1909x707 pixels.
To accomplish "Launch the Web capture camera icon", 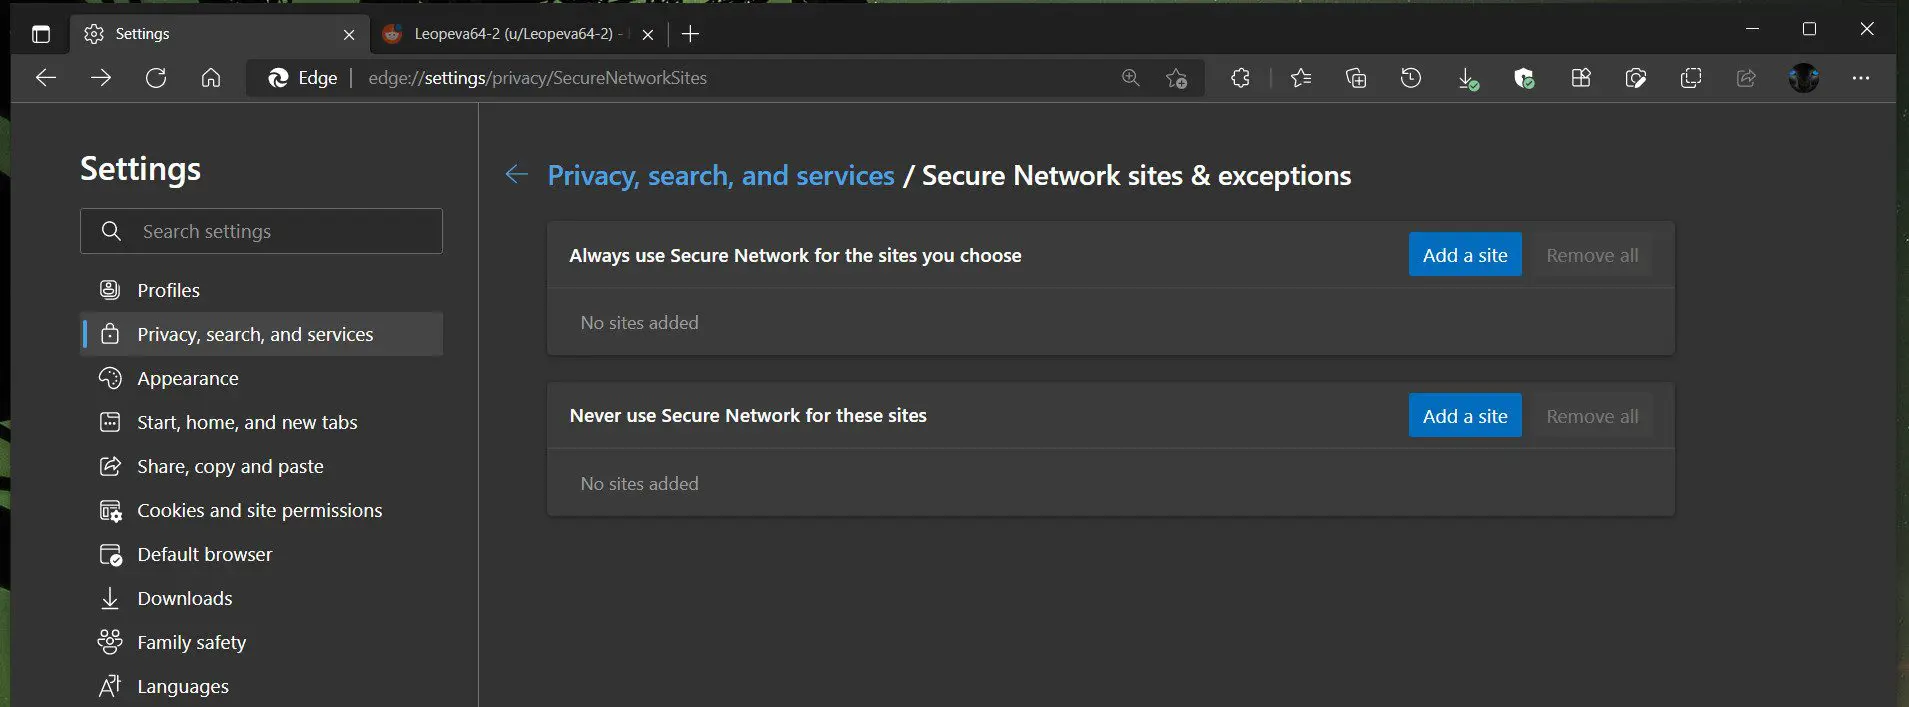I will [1636, 78].
